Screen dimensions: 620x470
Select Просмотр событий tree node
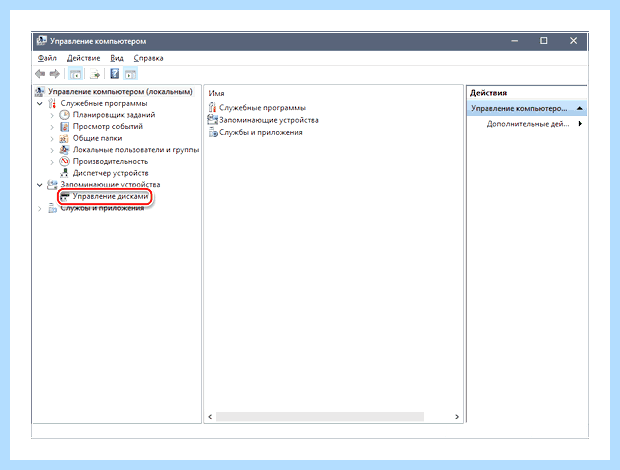pyautogui.click(x=108, y=126)
